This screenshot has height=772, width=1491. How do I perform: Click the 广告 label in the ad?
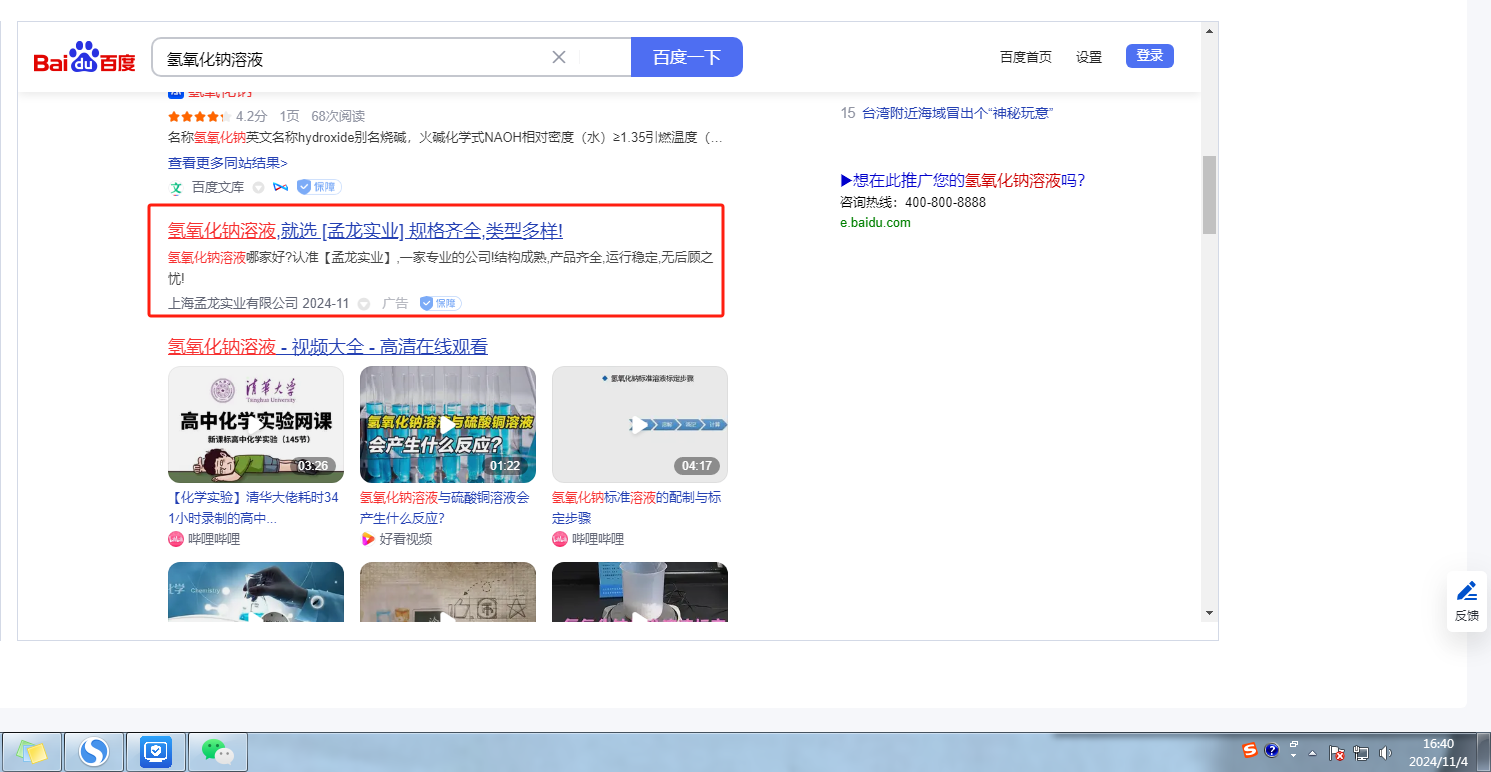point(395,303)
